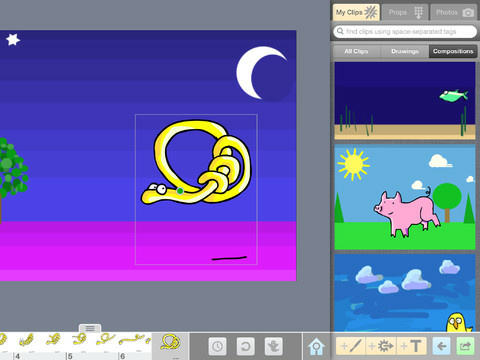Click the ghost onion-skin button
The height and width of the screenshot is (360, 480).
(x=273, y=346)
